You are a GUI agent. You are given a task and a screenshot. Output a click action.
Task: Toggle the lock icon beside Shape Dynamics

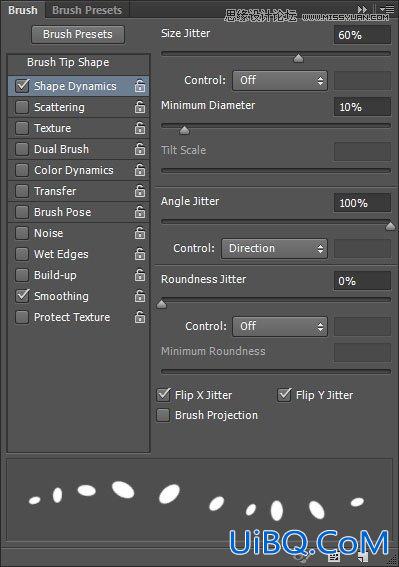click(x=140, y=86)
